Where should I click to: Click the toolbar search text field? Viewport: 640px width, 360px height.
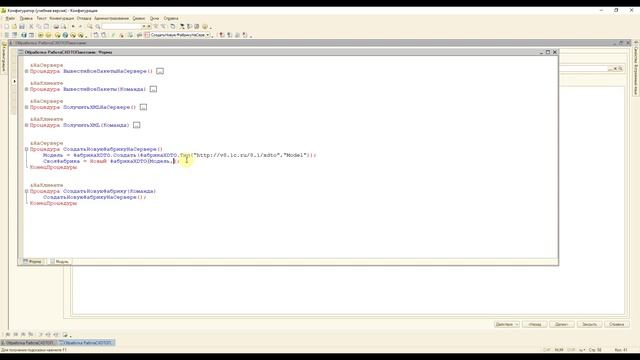click(x=122, y=27)
